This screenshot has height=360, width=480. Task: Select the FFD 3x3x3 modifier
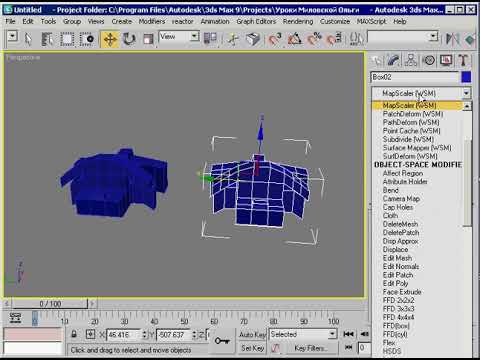[399, 309]
